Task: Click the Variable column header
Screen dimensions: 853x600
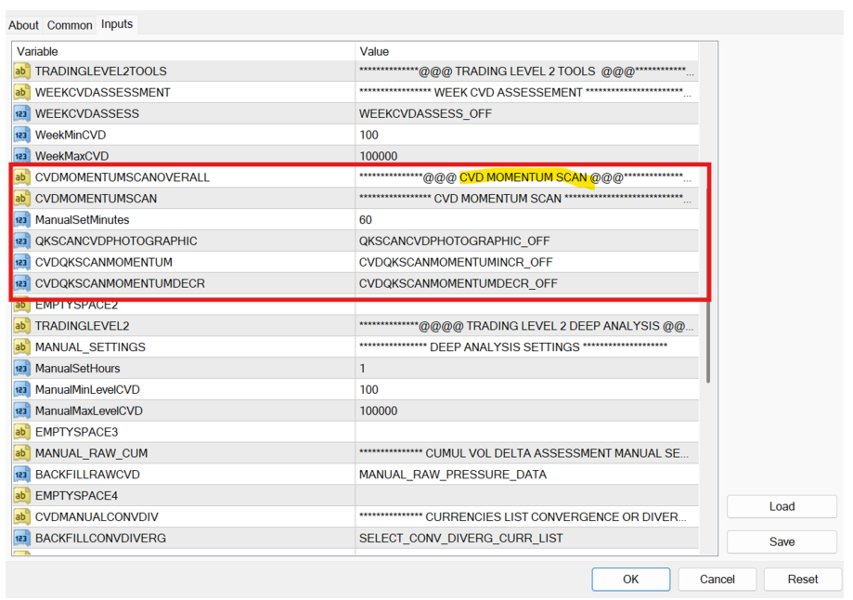Action: 183,52
